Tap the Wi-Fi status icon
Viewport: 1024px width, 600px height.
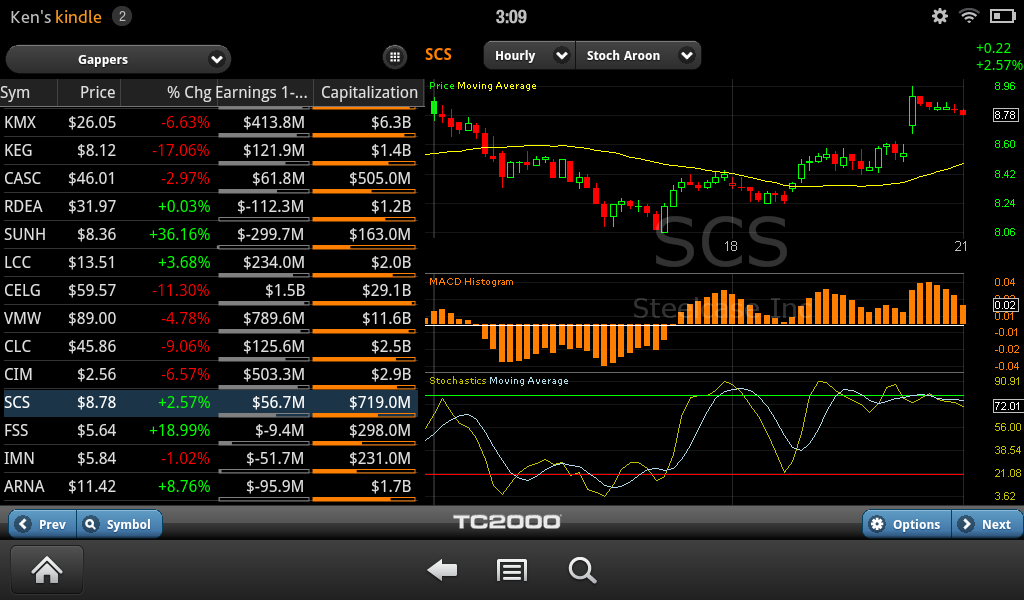coord(968,16)
